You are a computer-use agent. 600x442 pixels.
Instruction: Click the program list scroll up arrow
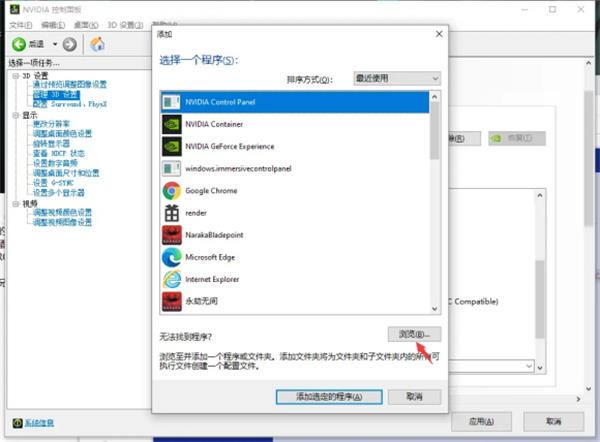(434, 97)
